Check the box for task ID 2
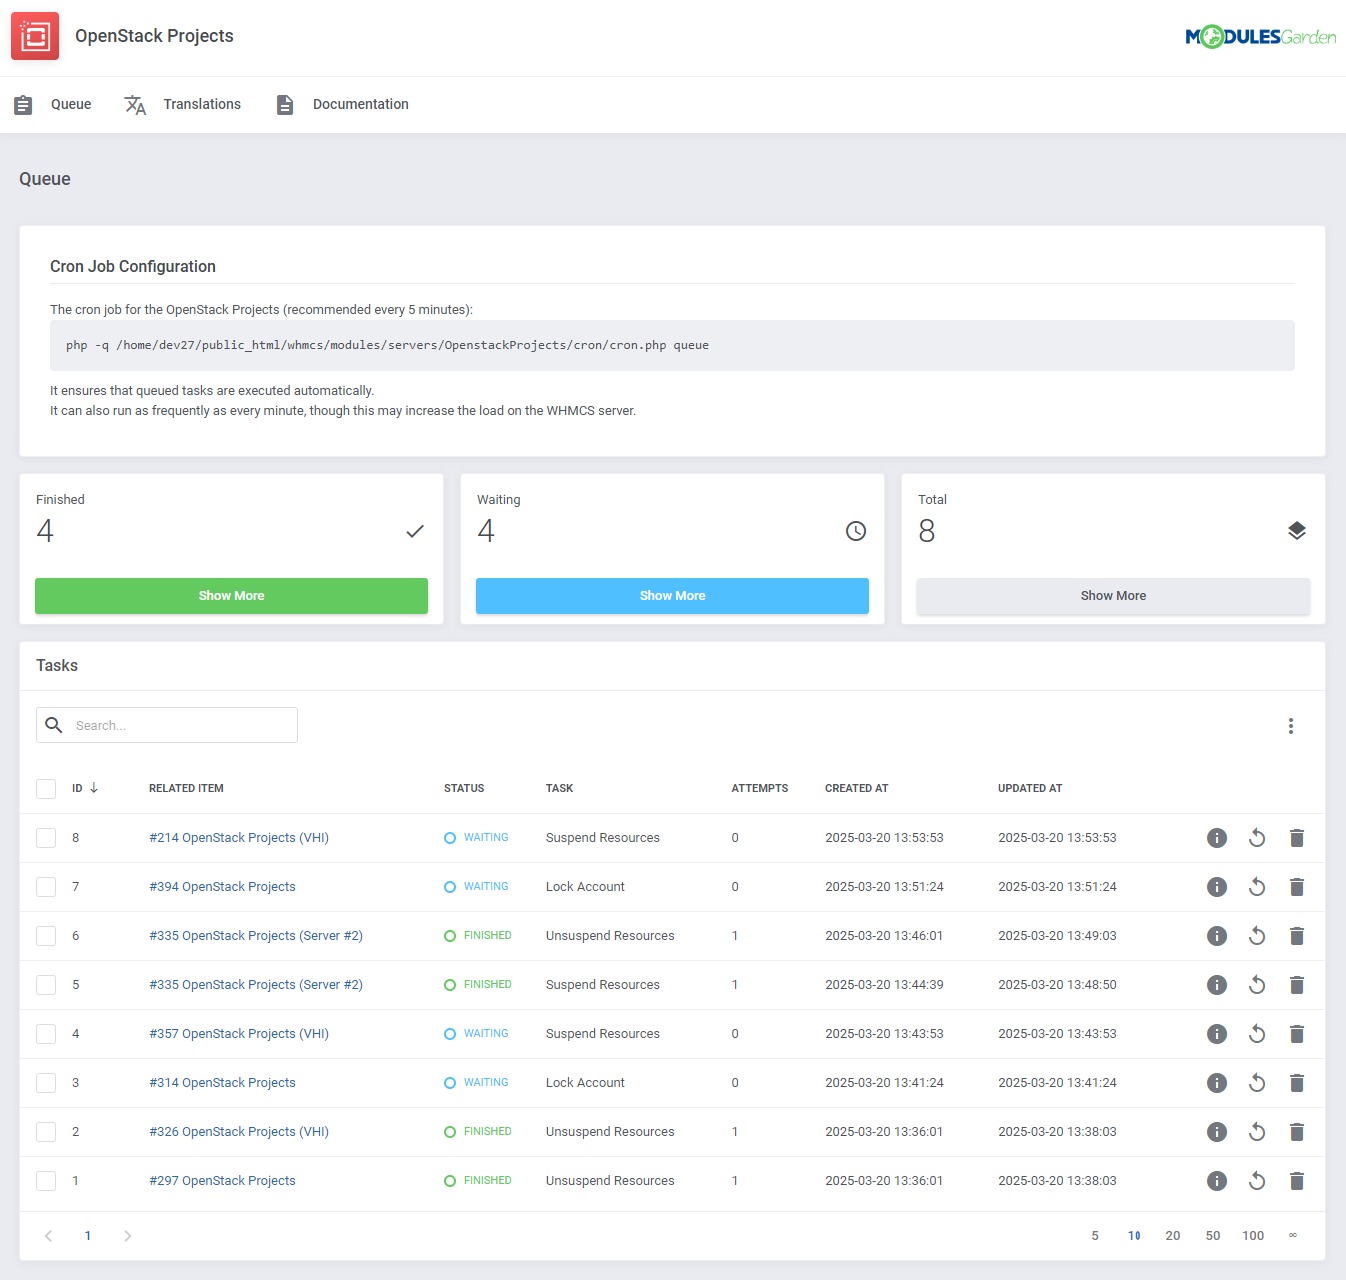Screen dimensions: 1346x1280 click(x=46, y=1132)
